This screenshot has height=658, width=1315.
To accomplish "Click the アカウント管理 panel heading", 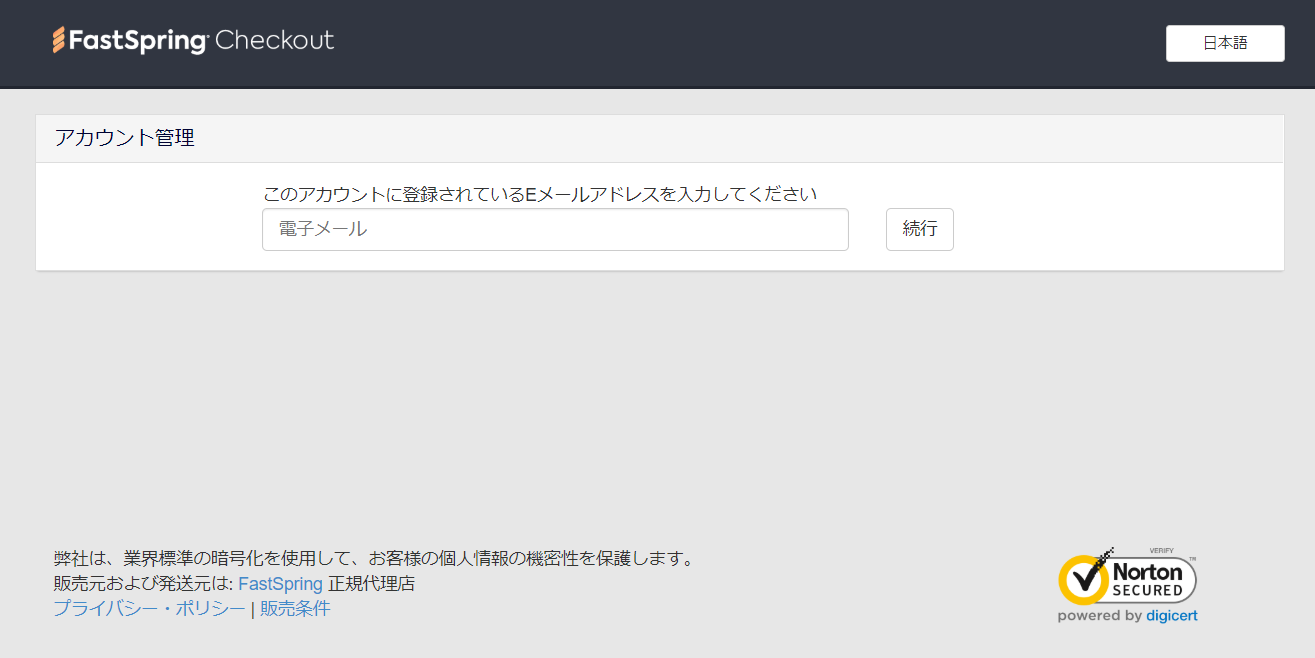I will point(124,138).
